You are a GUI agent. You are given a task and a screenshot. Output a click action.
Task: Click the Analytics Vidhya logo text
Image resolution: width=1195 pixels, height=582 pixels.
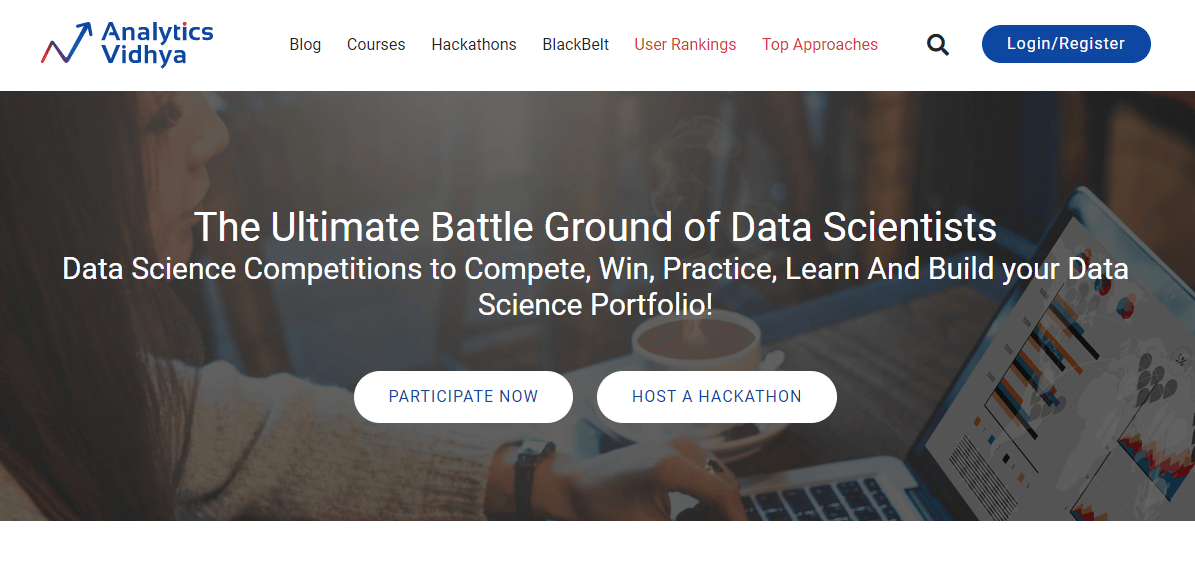(157, 44)
